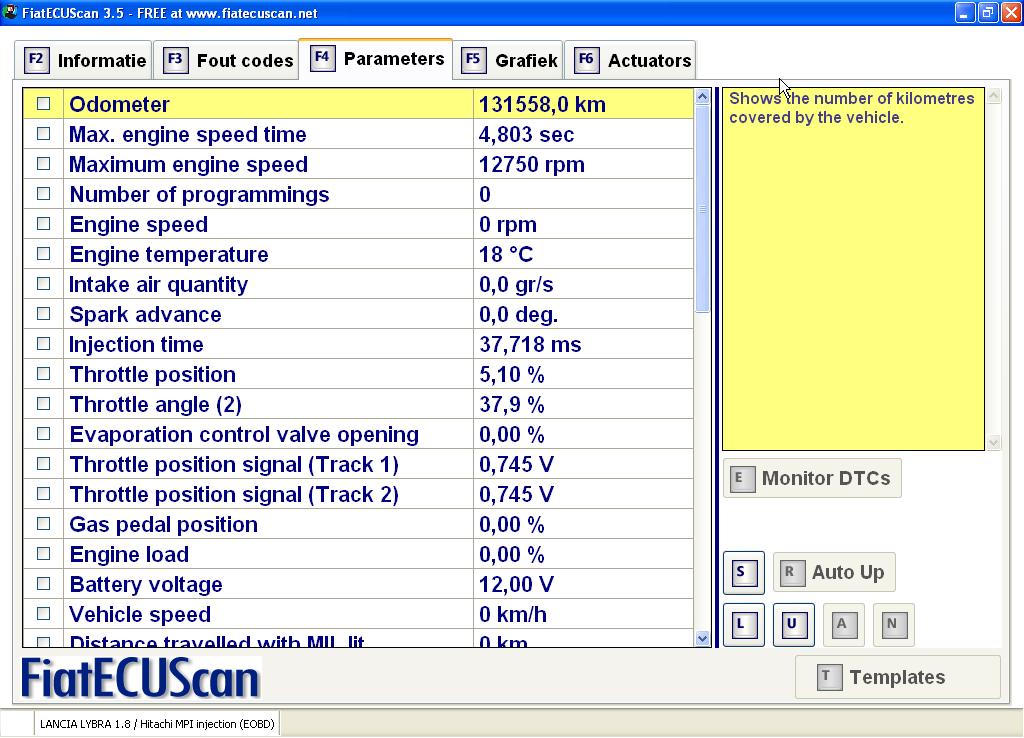Click the 37,718 ms injection time value
The width and height of the screenshot is (1024, 738).
(x=530, y=345)
